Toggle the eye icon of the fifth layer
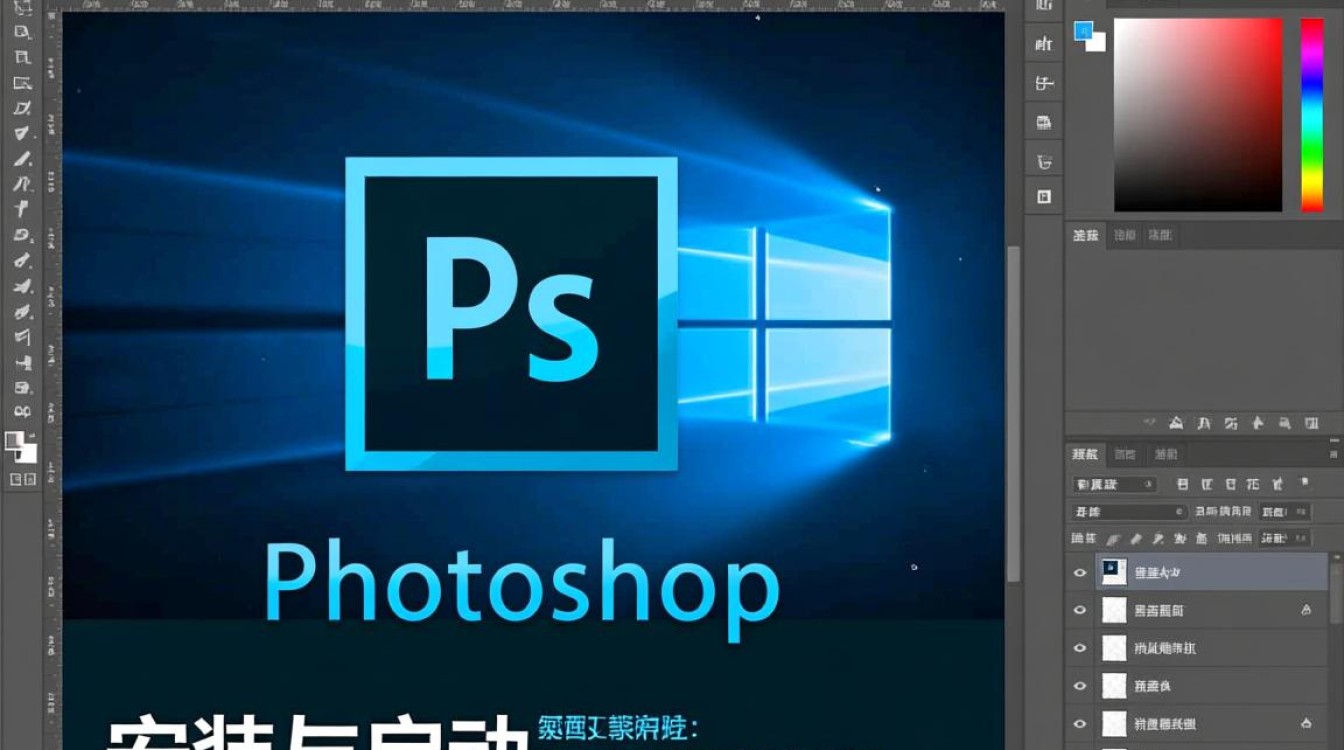 1080,724
